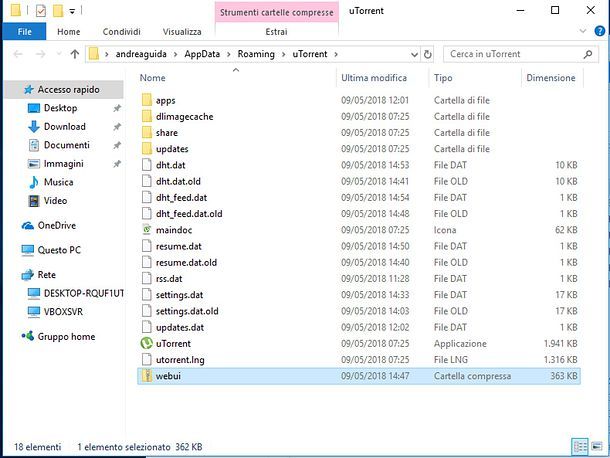Open the Estrai tab
The height and width of the screenshot is (458, 610).
(x=276, y=32)
